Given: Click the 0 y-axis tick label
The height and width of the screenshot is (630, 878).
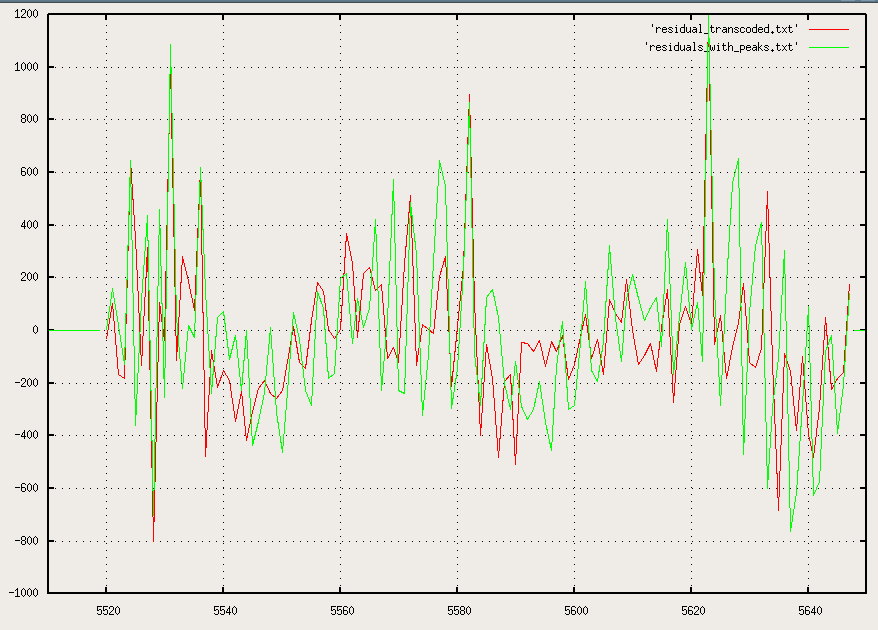Looking at the screenshot, I should pos(35,330).
